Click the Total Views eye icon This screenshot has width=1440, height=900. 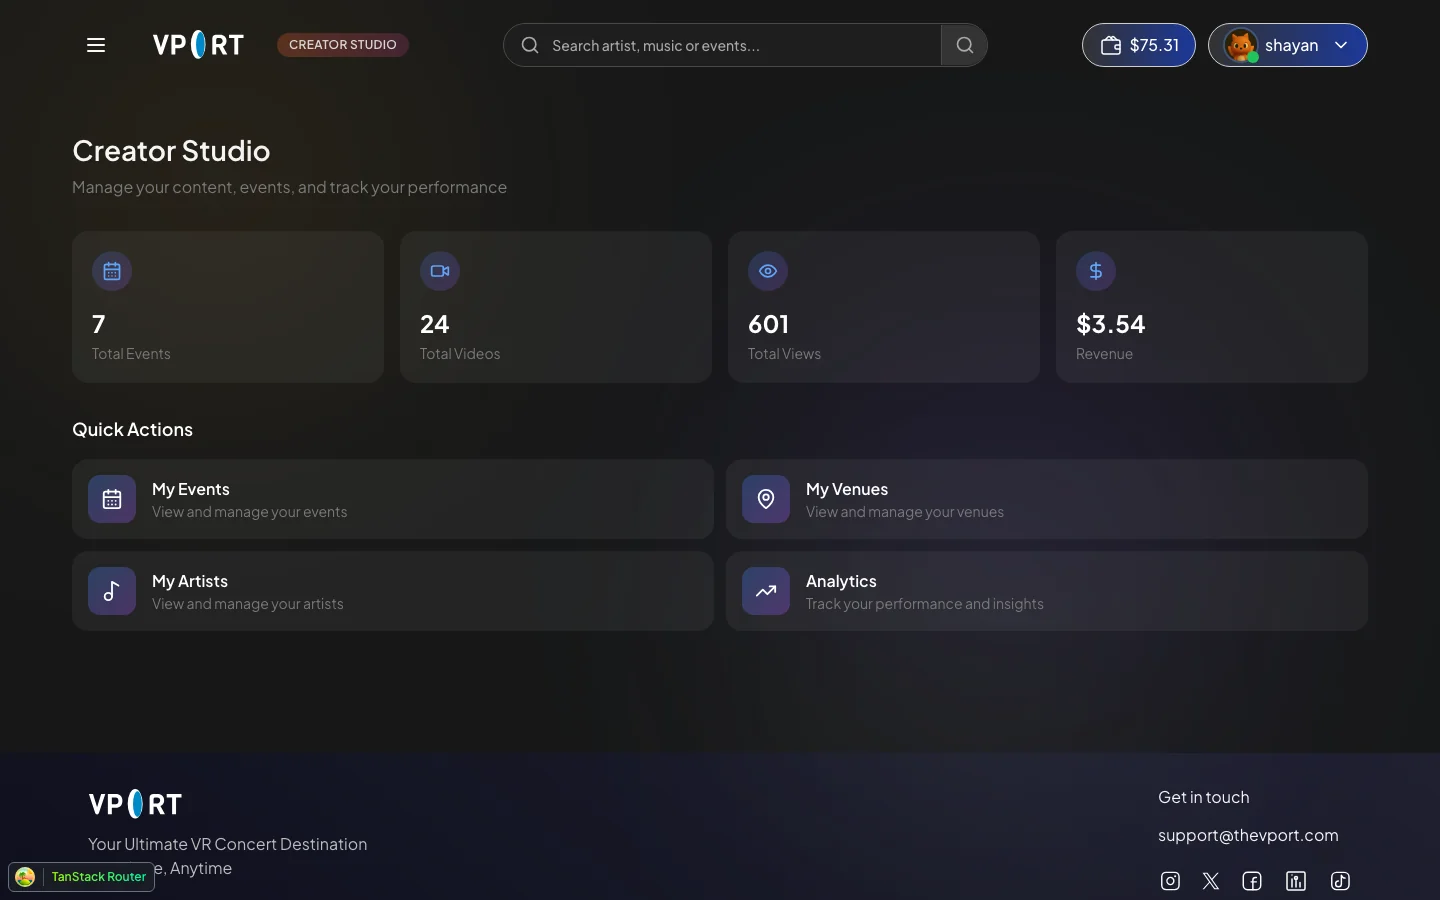(x=768, y=271)
